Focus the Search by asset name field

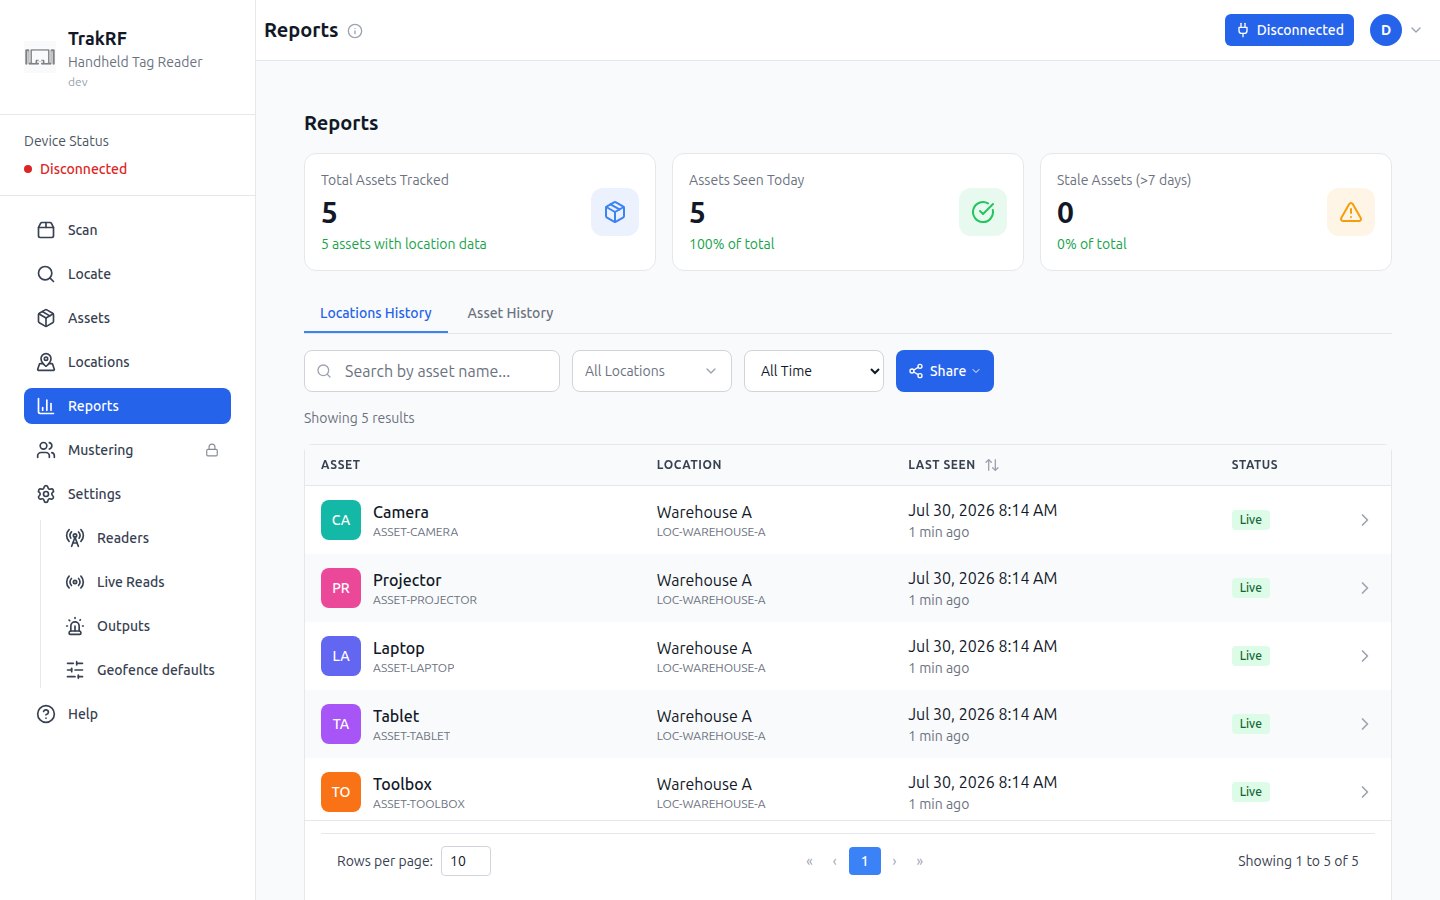pos(432,371)
